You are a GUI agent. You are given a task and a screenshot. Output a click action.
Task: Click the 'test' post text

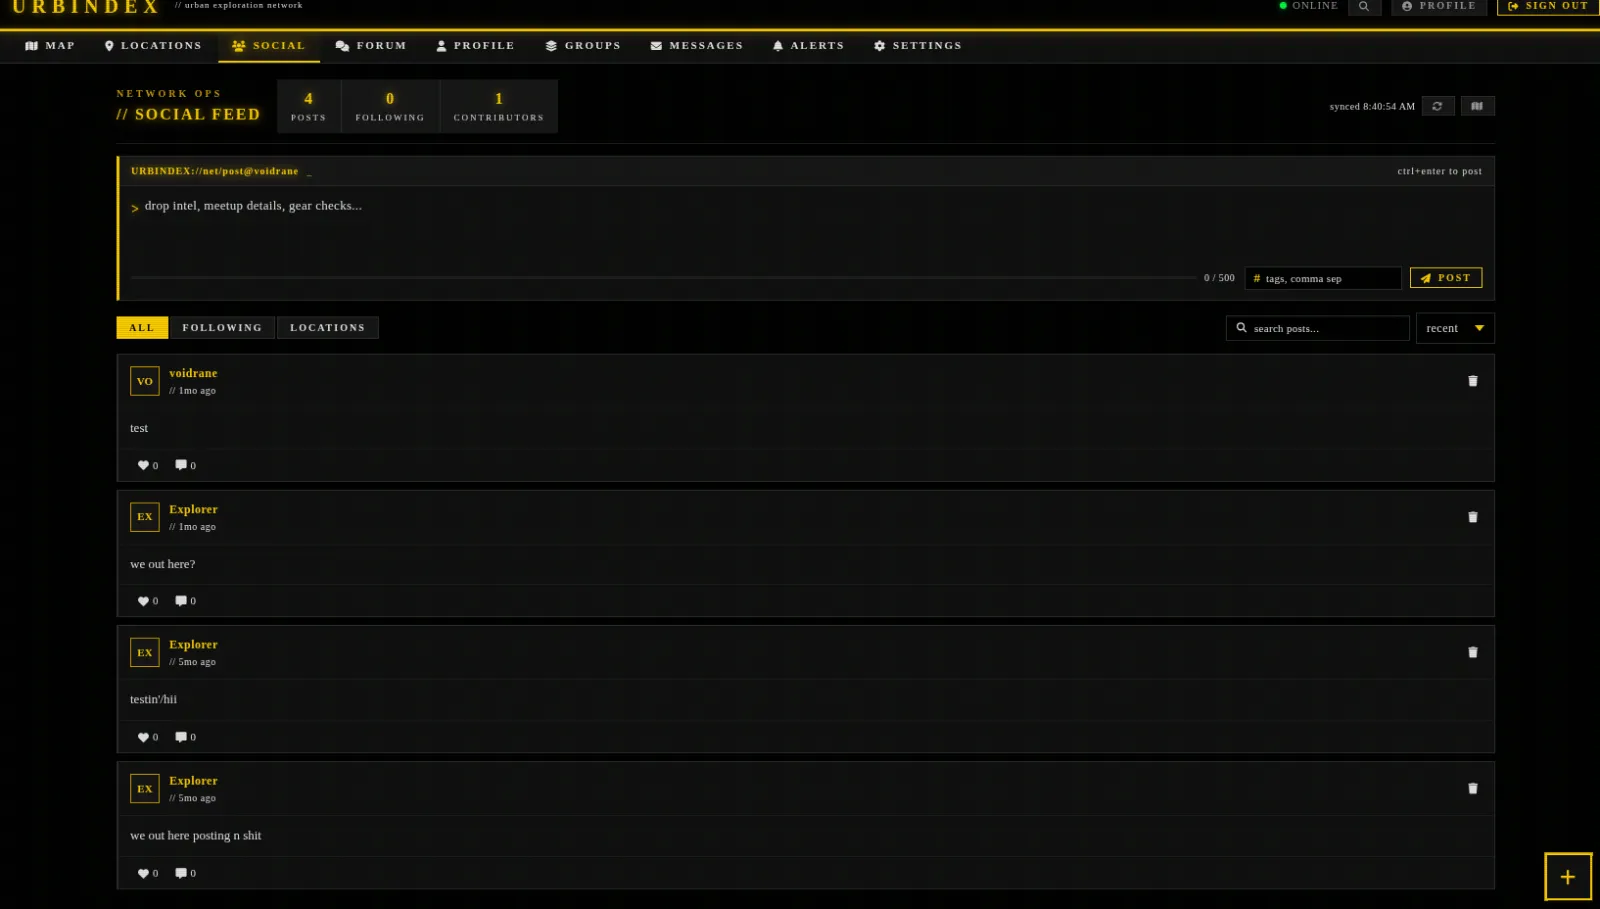(x=139, y=428)
